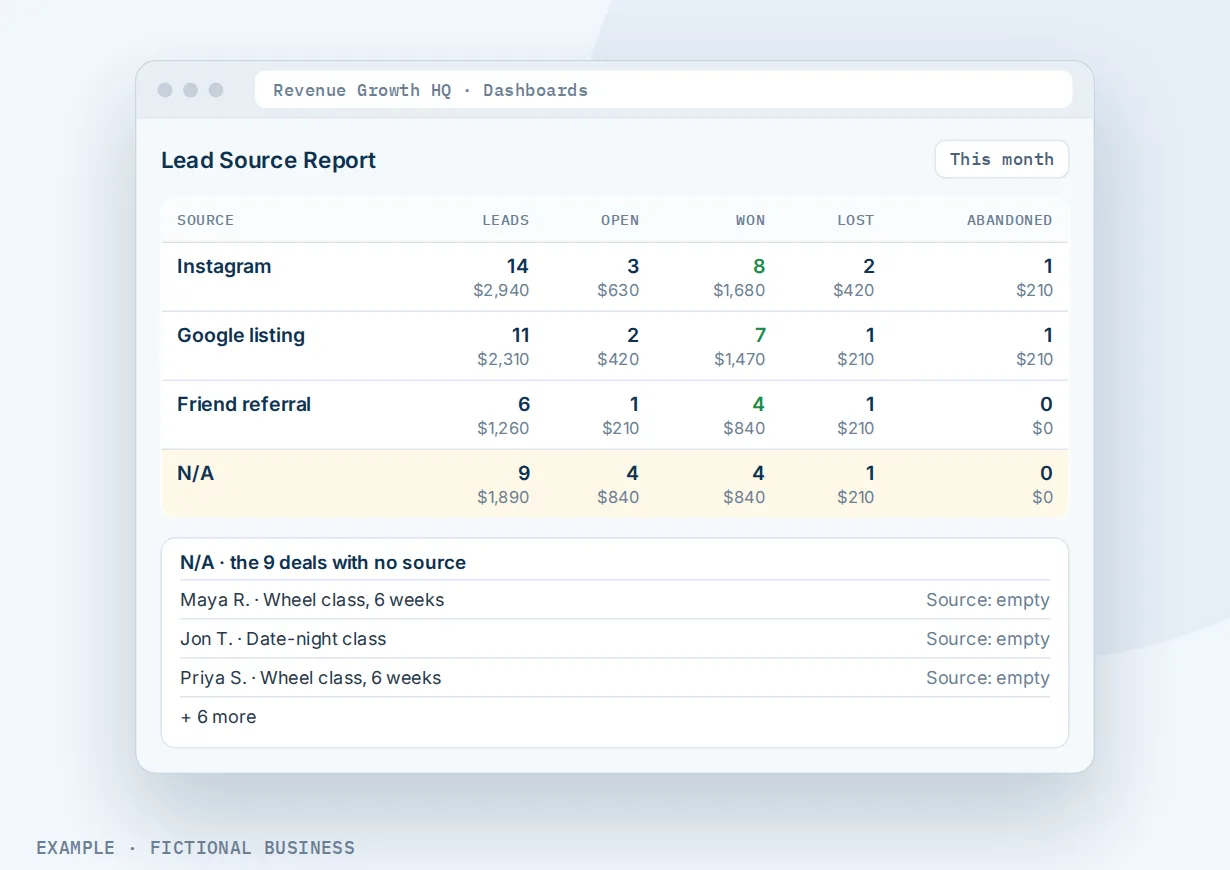The image size is (1230, 870).
Task: Click Google listing won count 7
Action: (760, 335)
